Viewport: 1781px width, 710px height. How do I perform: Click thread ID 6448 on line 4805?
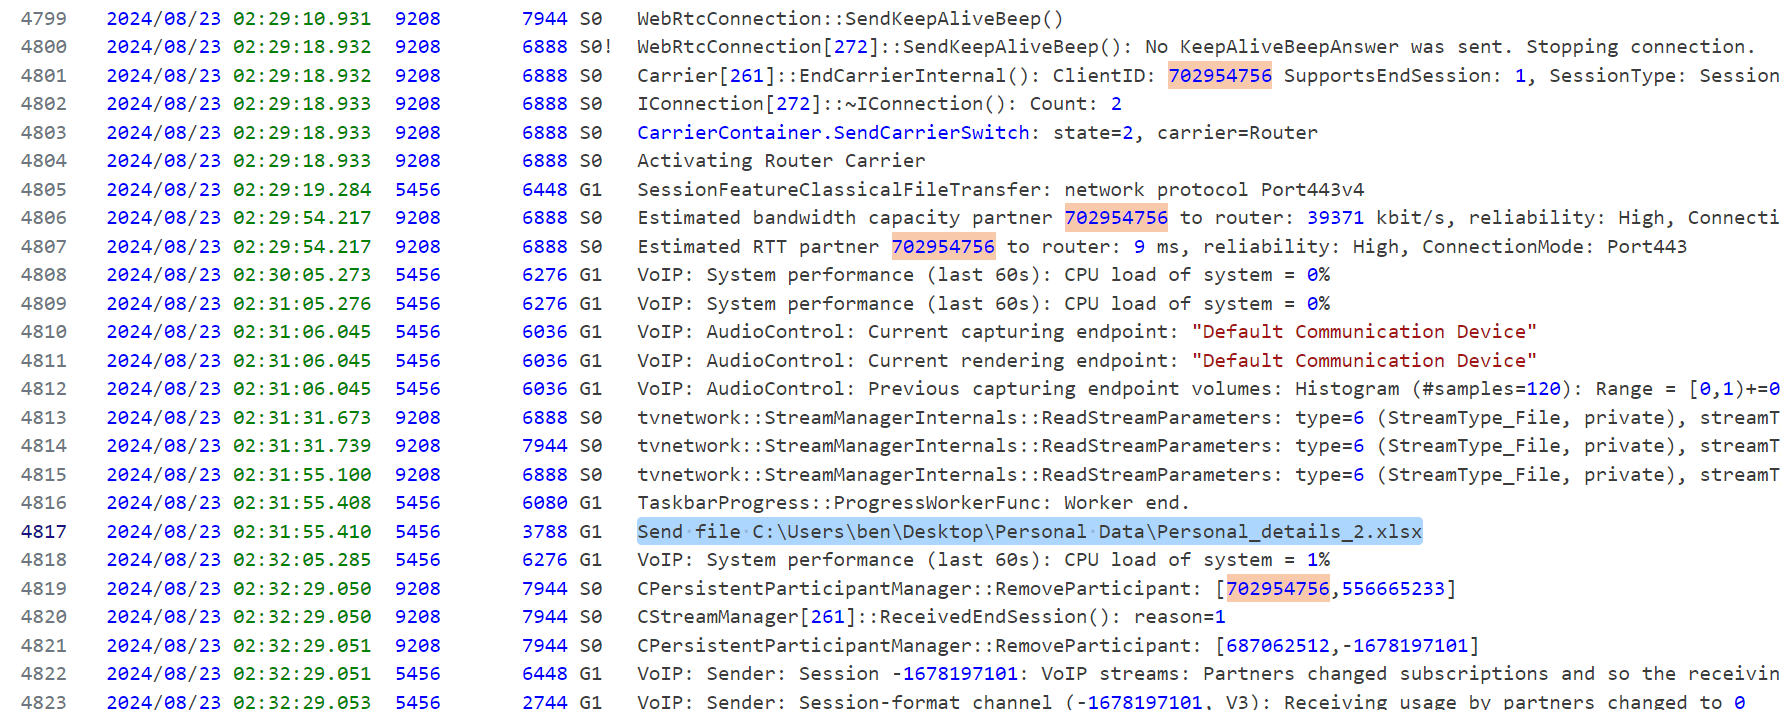click(545, 190)
